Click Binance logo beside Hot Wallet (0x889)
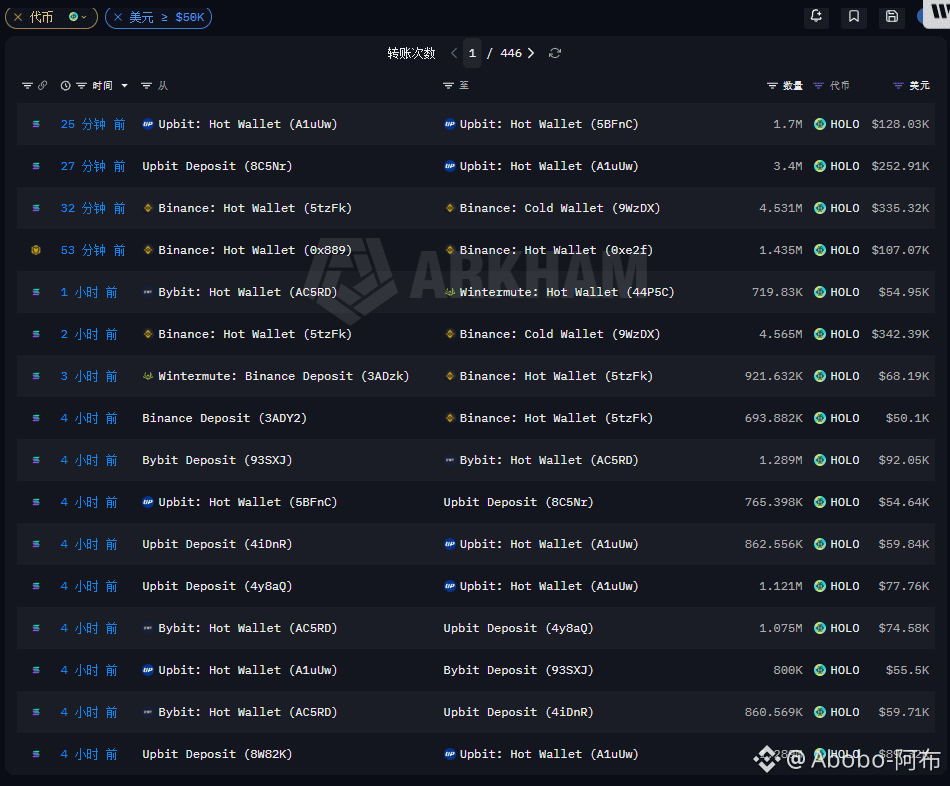The image size is (950, 786). tap(147, 250)
